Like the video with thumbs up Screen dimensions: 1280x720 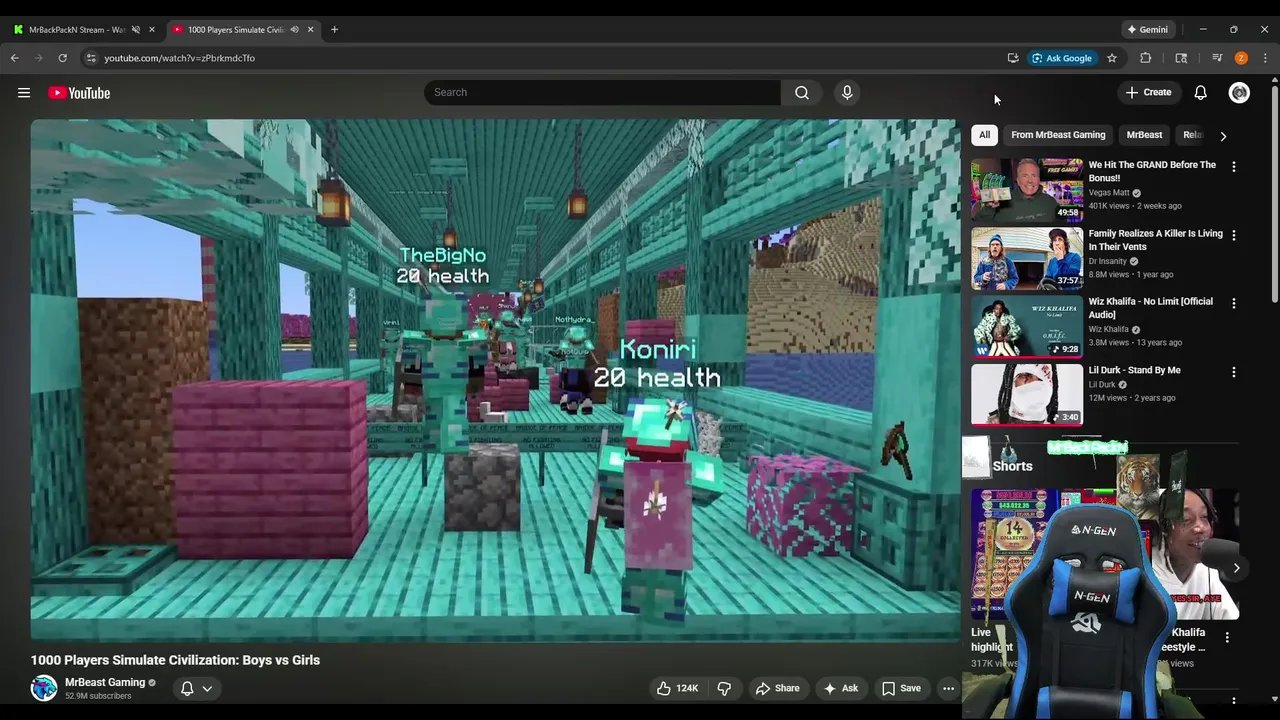coord(677,688)
